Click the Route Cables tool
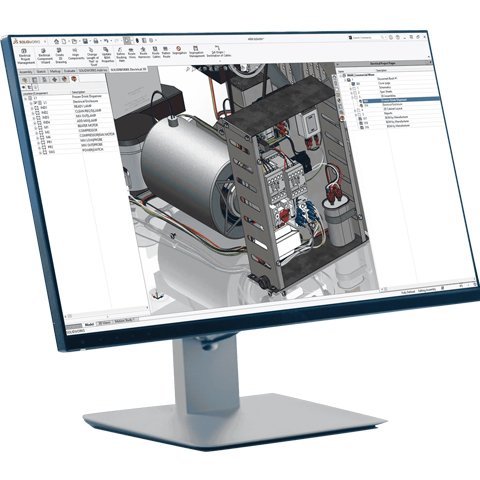Screen dimensions: 480x480 pyautogui.click(x=156, y=52)
